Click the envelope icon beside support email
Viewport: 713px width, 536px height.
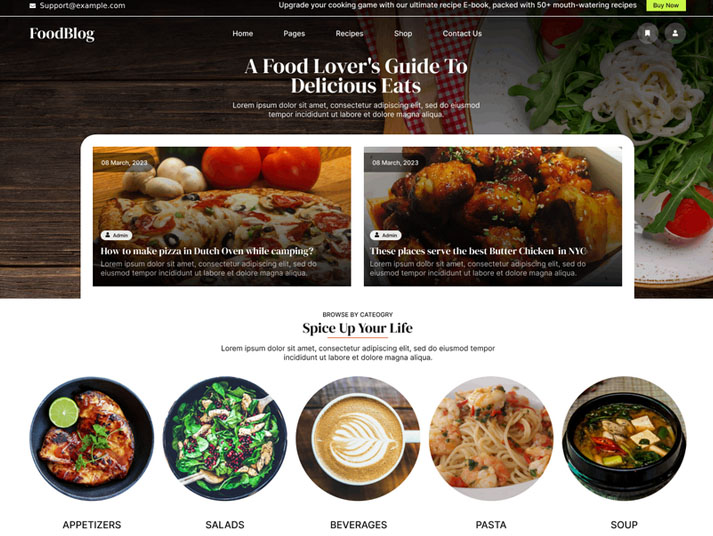tap(32, 6)
